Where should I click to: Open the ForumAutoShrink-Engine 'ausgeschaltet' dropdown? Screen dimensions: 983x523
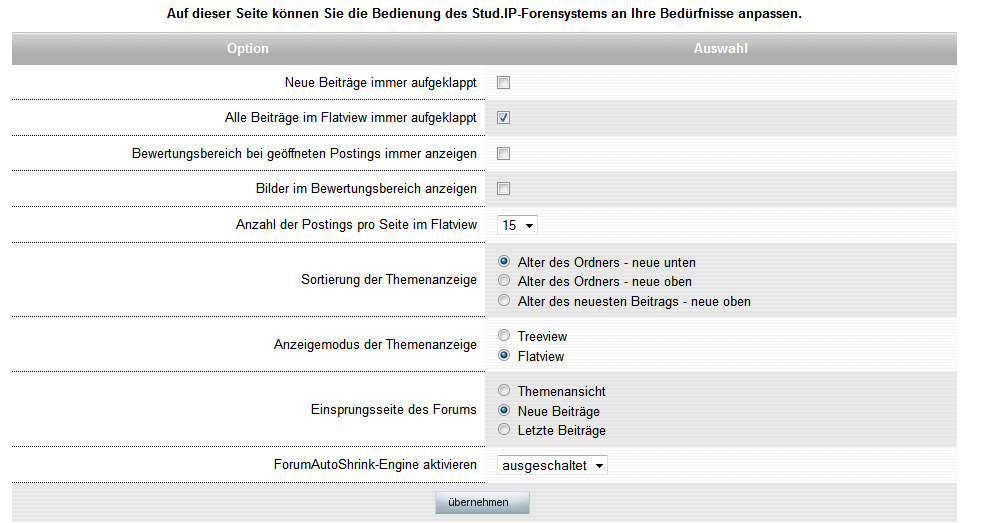click(x=552, y=465)
